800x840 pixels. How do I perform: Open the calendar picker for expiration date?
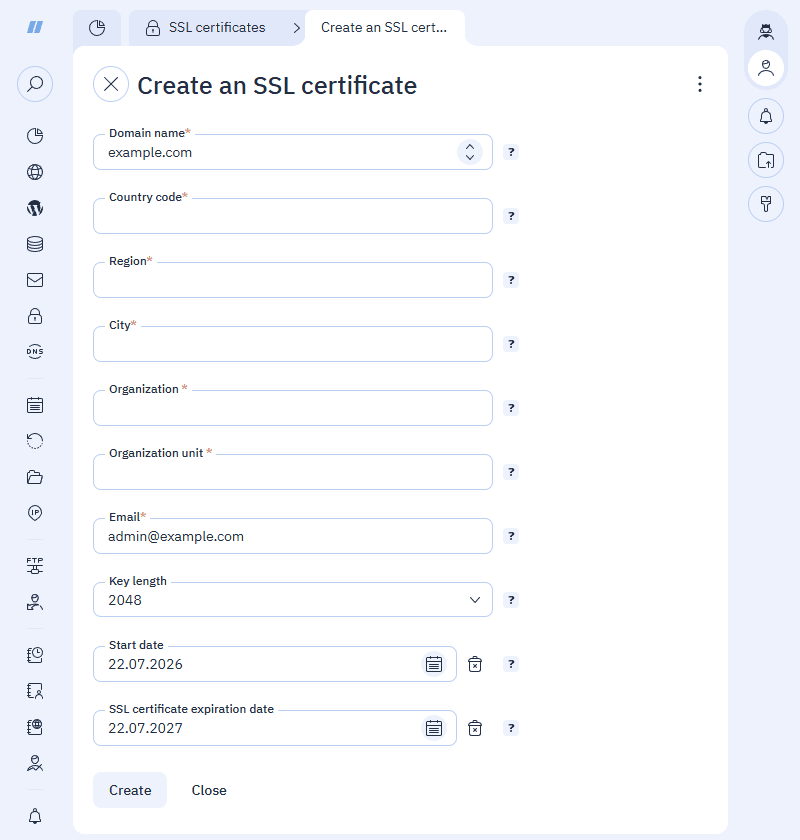[433, 728]
